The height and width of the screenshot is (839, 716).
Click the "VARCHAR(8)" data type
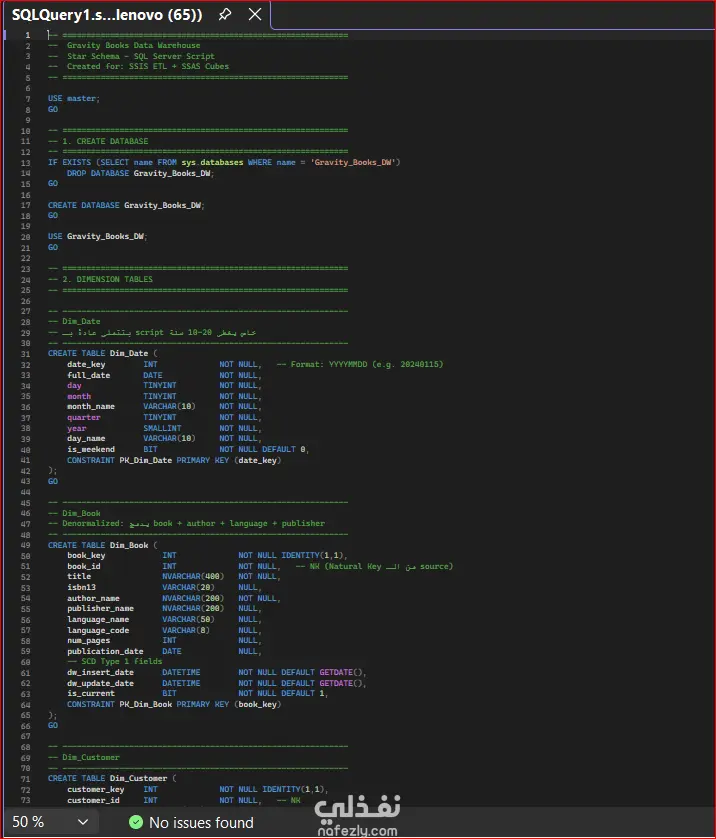coord(186,630)
